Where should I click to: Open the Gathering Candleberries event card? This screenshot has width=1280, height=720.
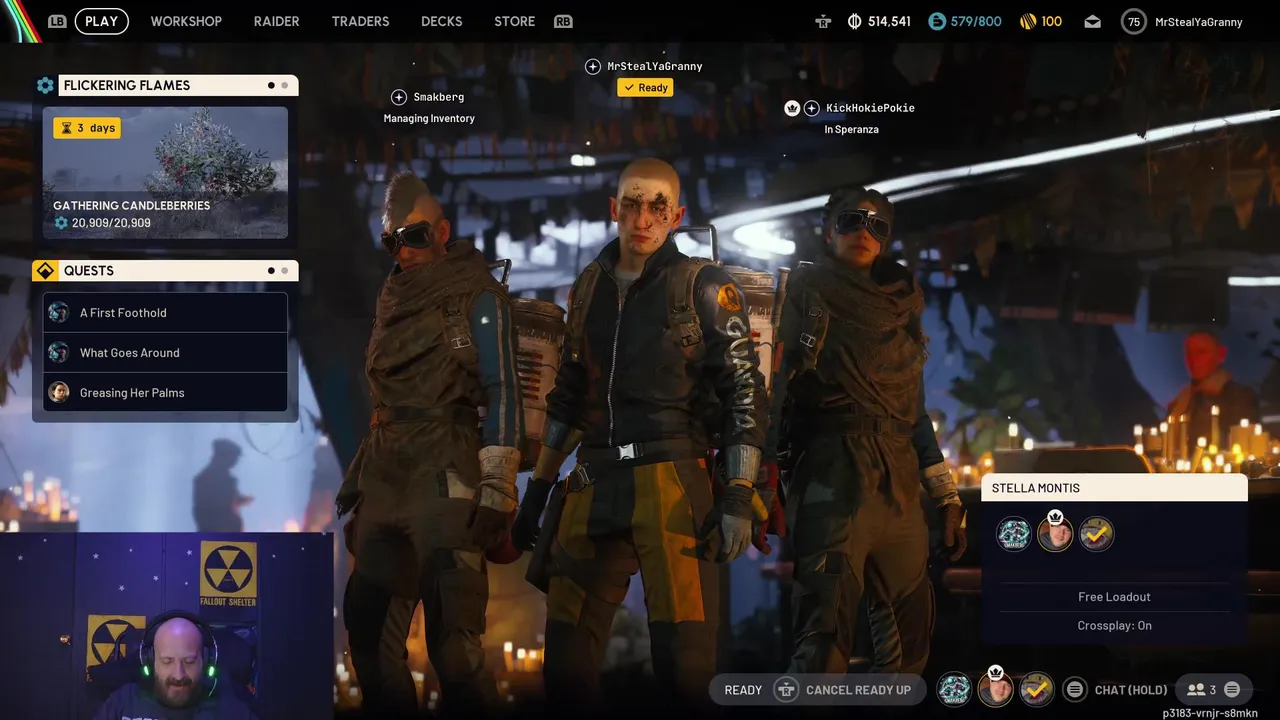point(165,172)
